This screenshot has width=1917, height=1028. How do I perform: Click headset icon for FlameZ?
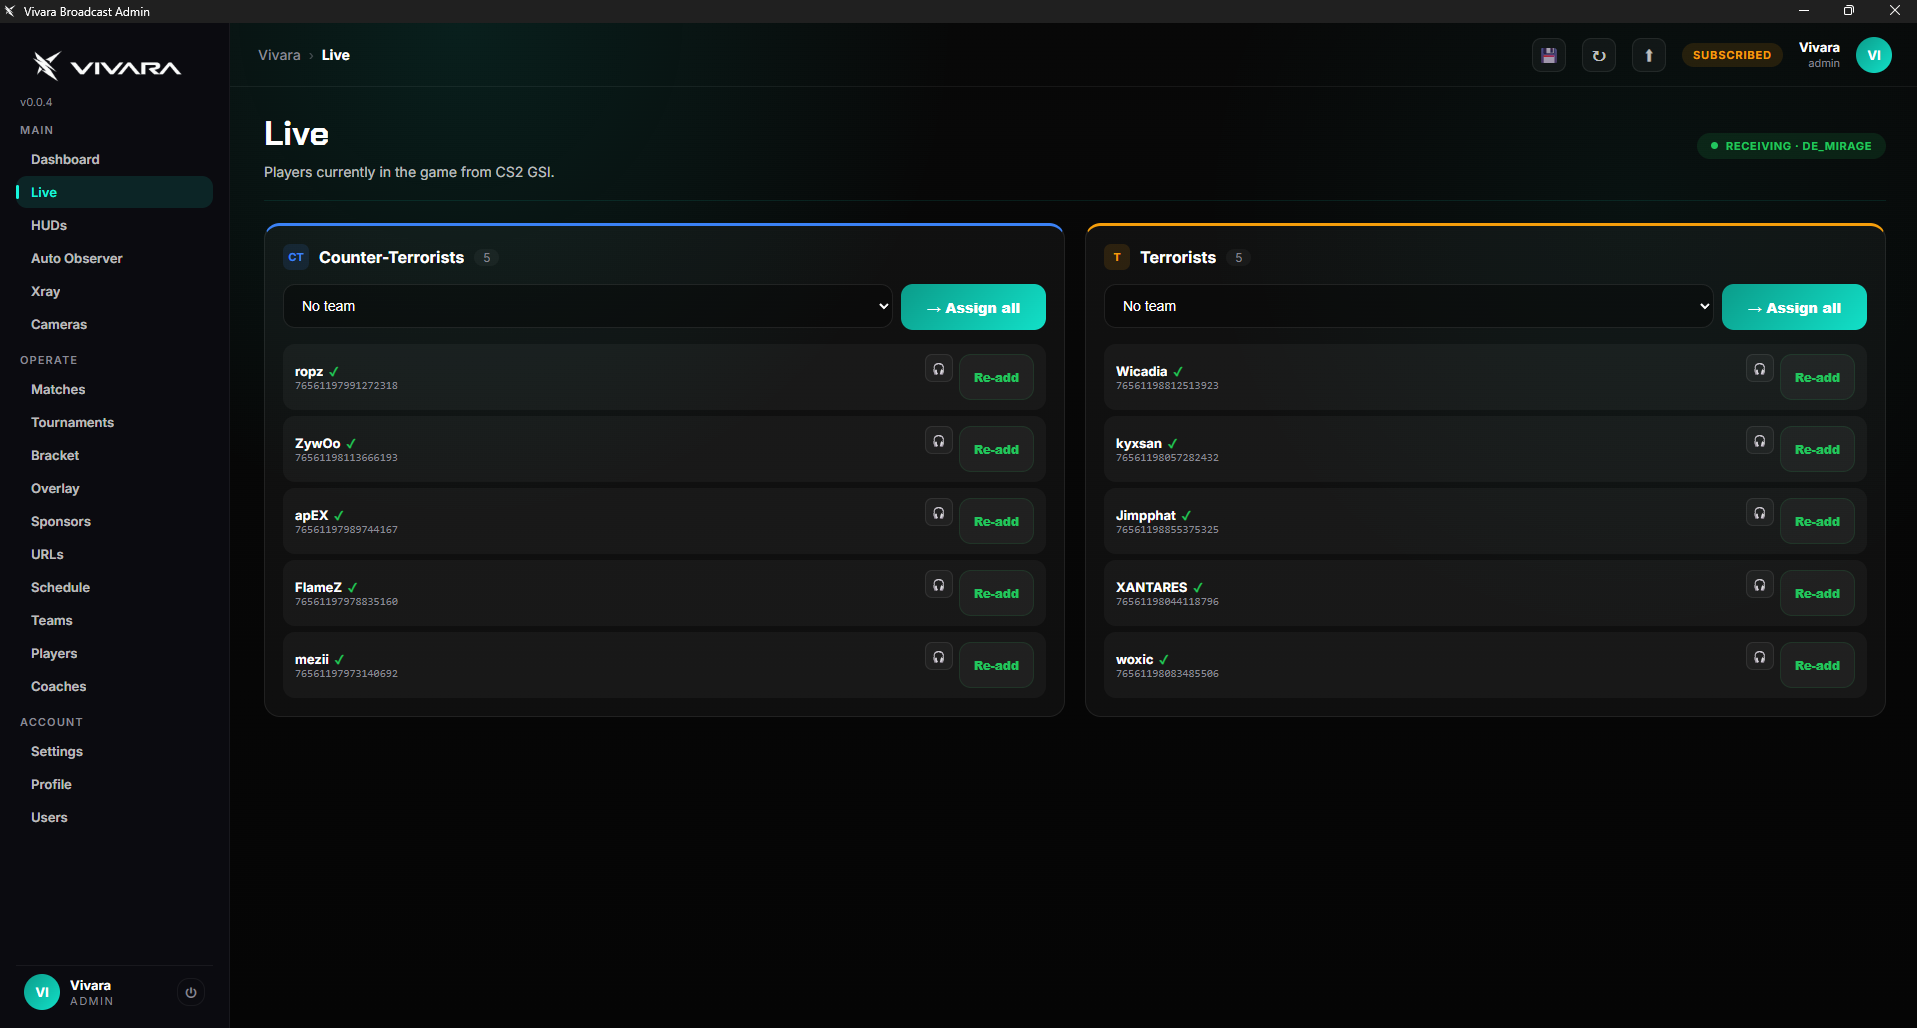pos(939,585)
